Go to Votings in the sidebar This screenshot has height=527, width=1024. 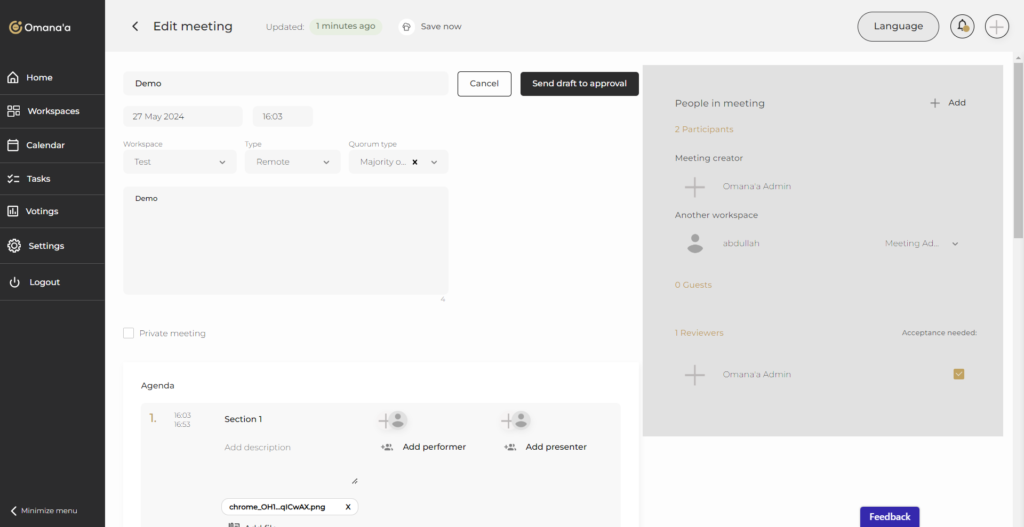point(42,212)
